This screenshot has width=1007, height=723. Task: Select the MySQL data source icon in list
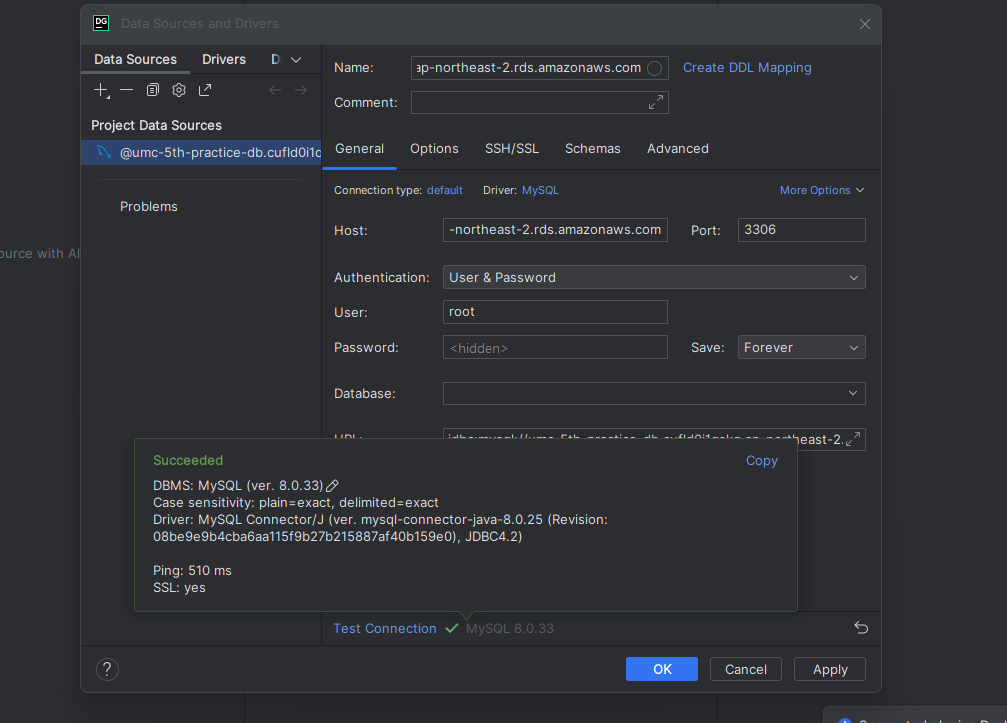[x=104, y=152]
